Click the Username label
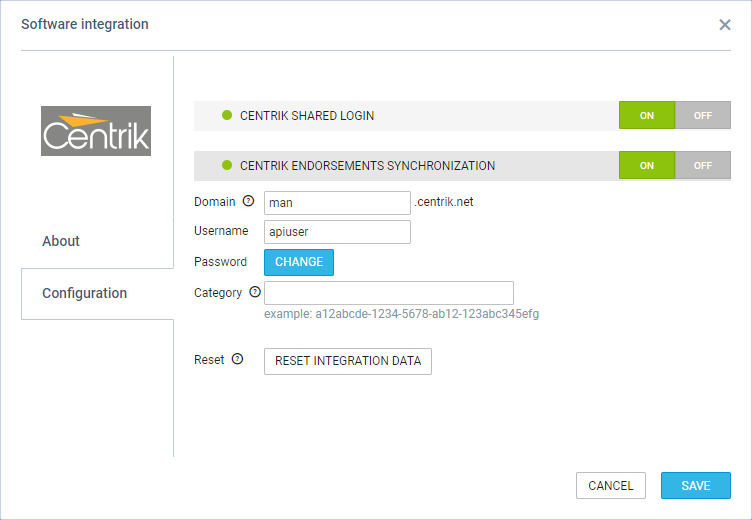Image resolution: width=752 pixels, height=520 pixels. [x=221, y=231]
